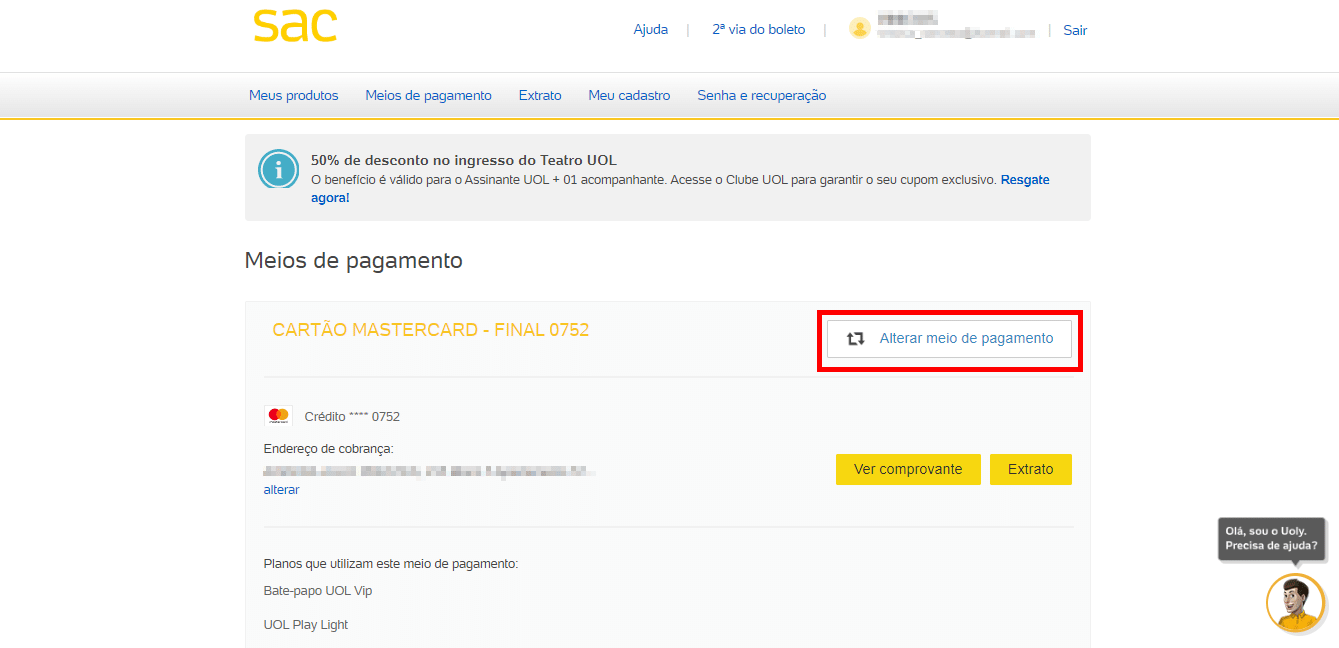Image resolution: width=1339 pixels, height=648 pixels.
Task: Open Senha e recuperação menu
Action: tap(762, 96)
